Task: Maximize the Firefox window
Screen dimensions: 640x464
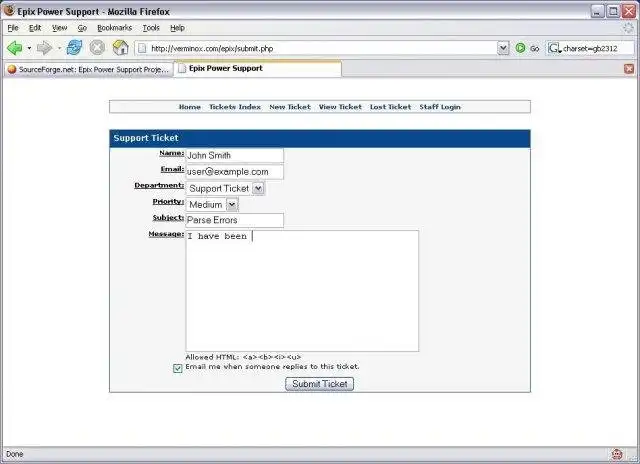Action: click(613, 11)
